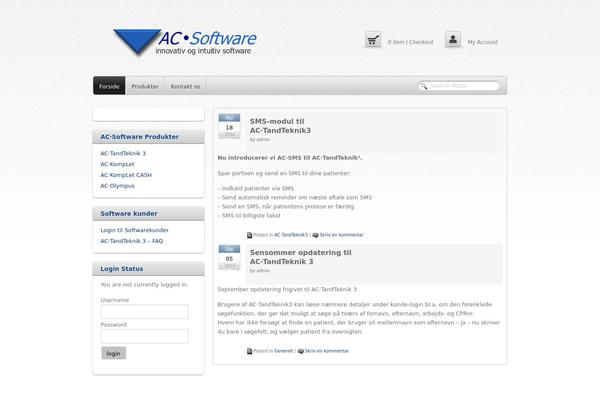Open post title Sensommer opdatering til AC·TandTeknik 3
Image resolution: width=600 pixels, height=400 pixels.
[x=301, y=257]
